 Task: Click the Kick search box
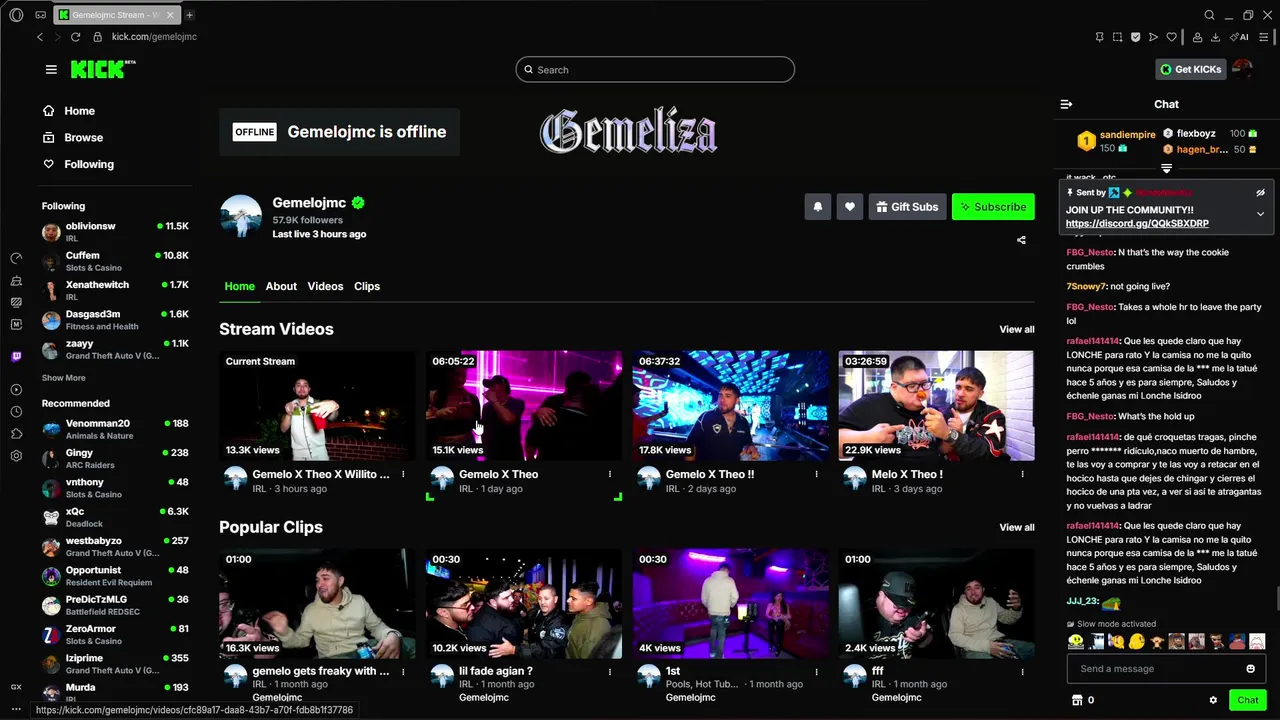(x=655, y=70)
